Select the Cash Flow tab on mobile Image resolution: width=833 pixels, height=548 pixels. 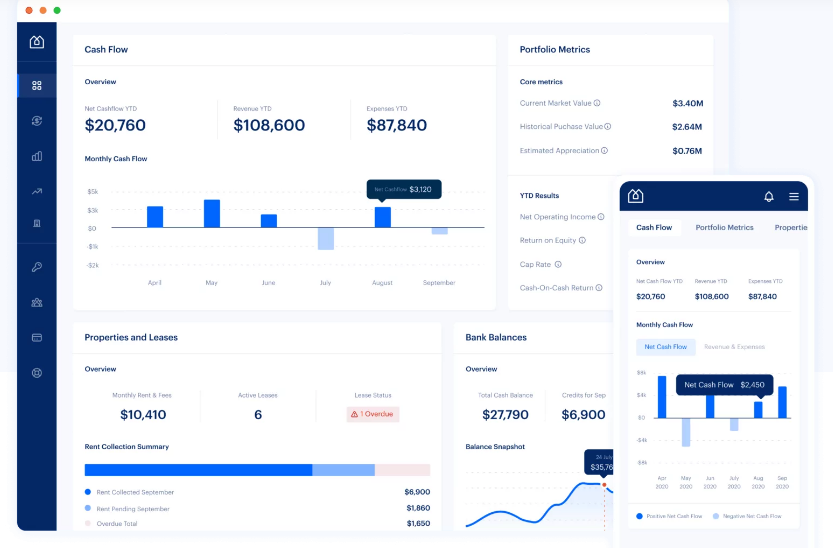pos(654,227)
